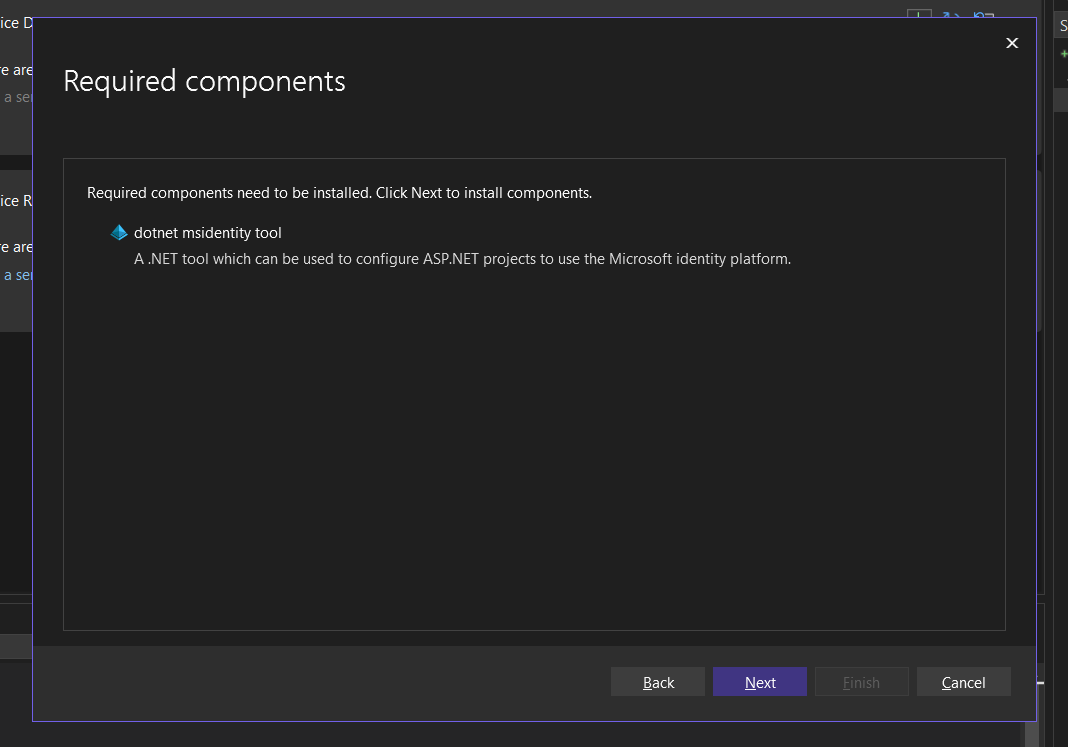Click the boxed green icon peeking above the dialog
The image size is (1068, 747).
click(x=919, y=14)
